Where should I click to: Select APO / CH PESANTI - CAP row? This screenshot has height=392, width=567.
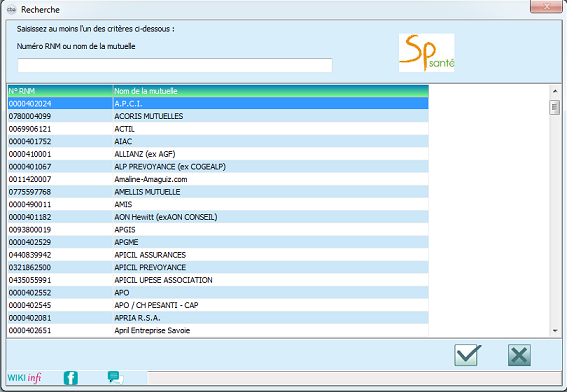click(x=218, y=305)
